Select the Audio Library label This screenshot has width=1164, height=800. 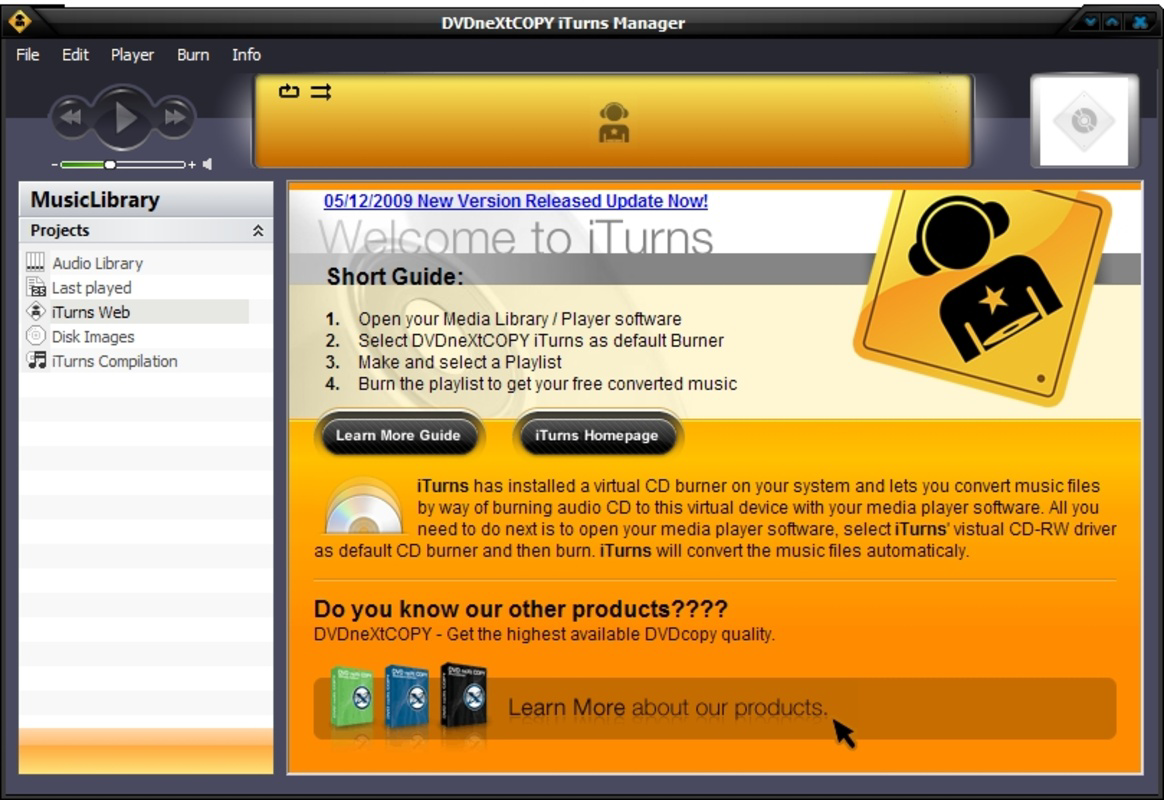coord(97,263)
